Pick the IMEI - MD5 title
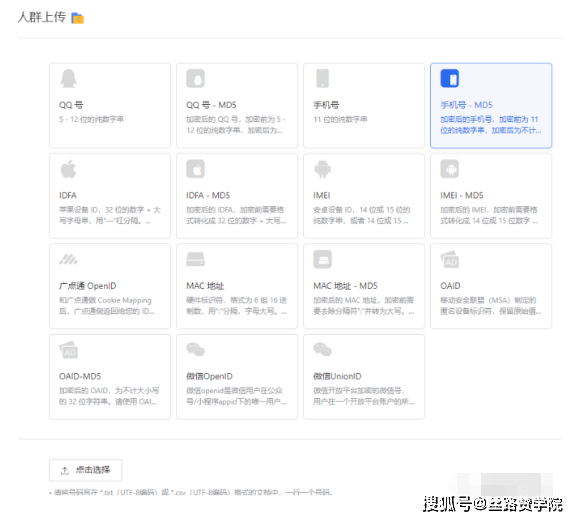 coord(462,195)
